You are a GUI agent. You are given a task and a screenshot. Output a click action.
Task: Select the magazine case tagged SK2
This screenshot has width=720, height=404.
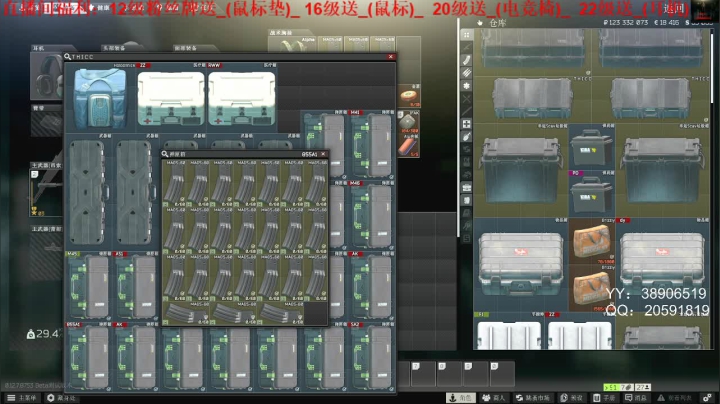click(x=371, y=357)
